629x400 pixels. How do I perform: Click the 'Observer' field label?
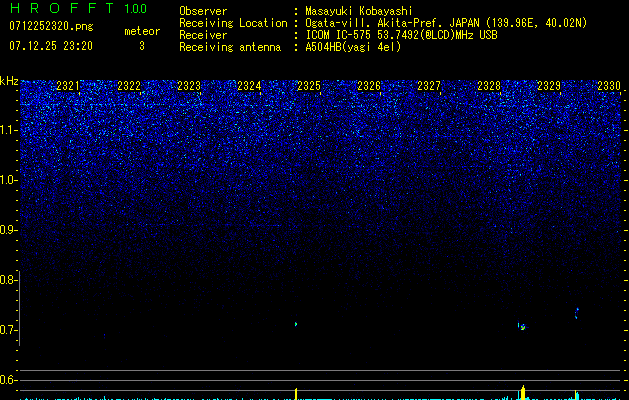pyautogui.click(x=203, y=11)
